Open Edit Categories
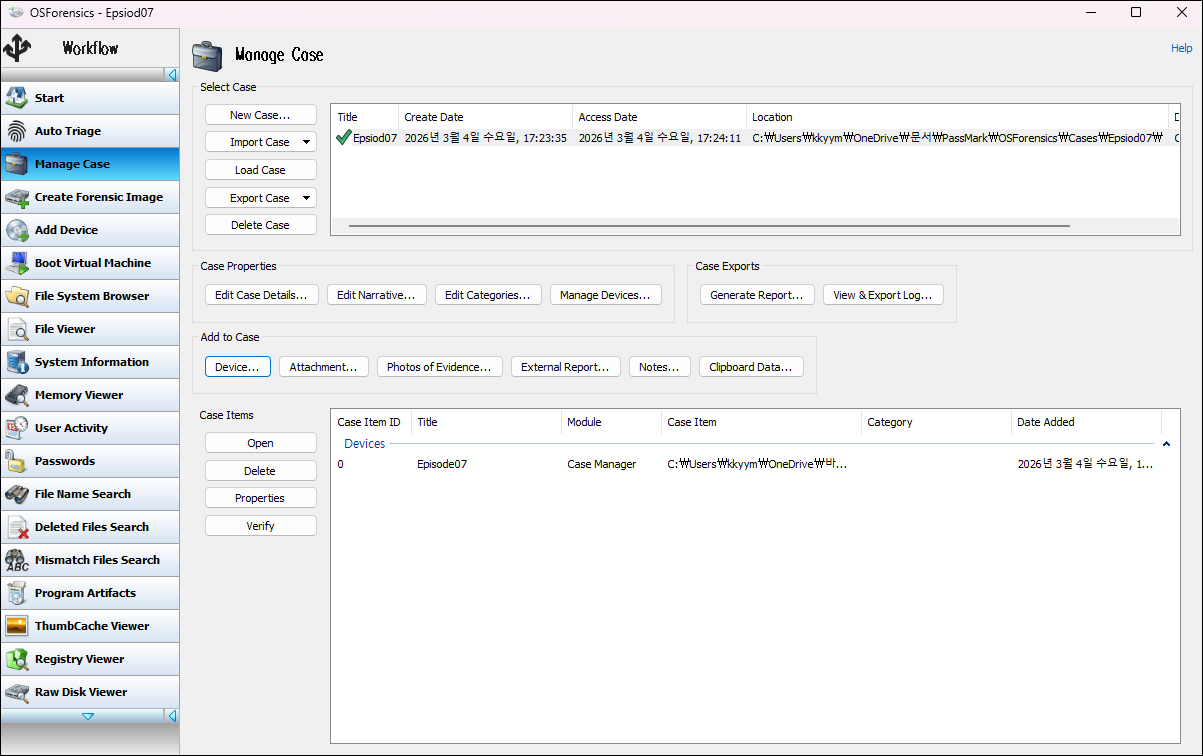1203x756 pixels. pyautogui.click(x=488, y=295)
